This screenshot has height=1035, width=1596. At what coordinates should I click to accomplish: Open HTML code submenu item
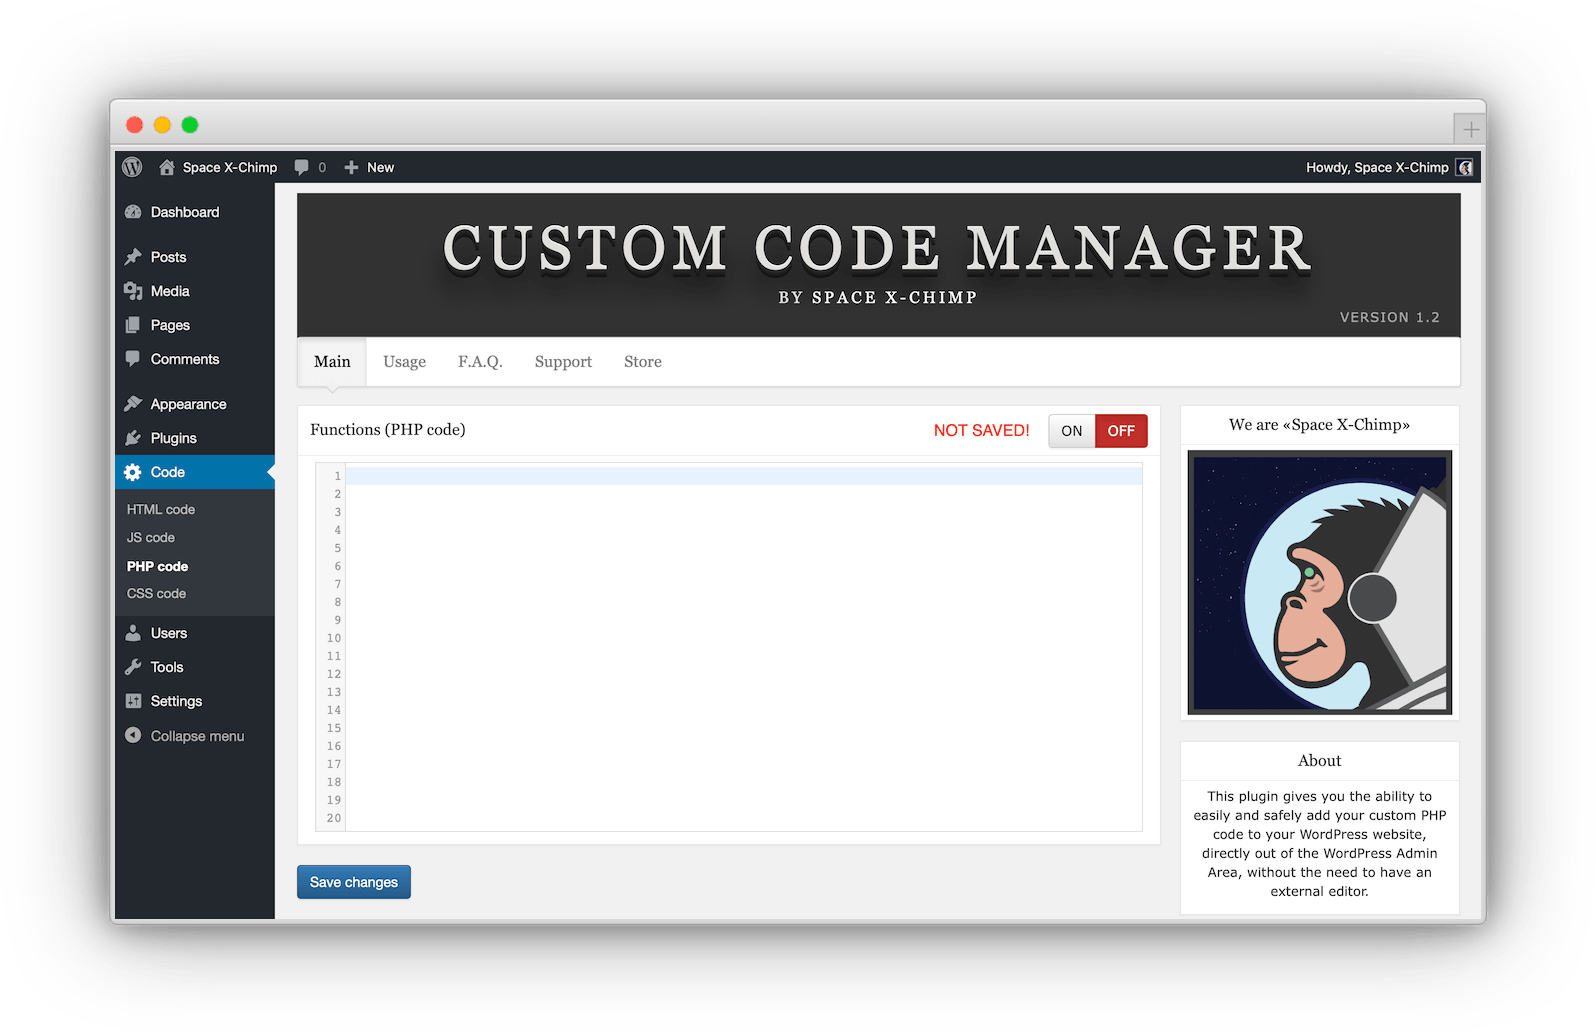click(161, 509)
